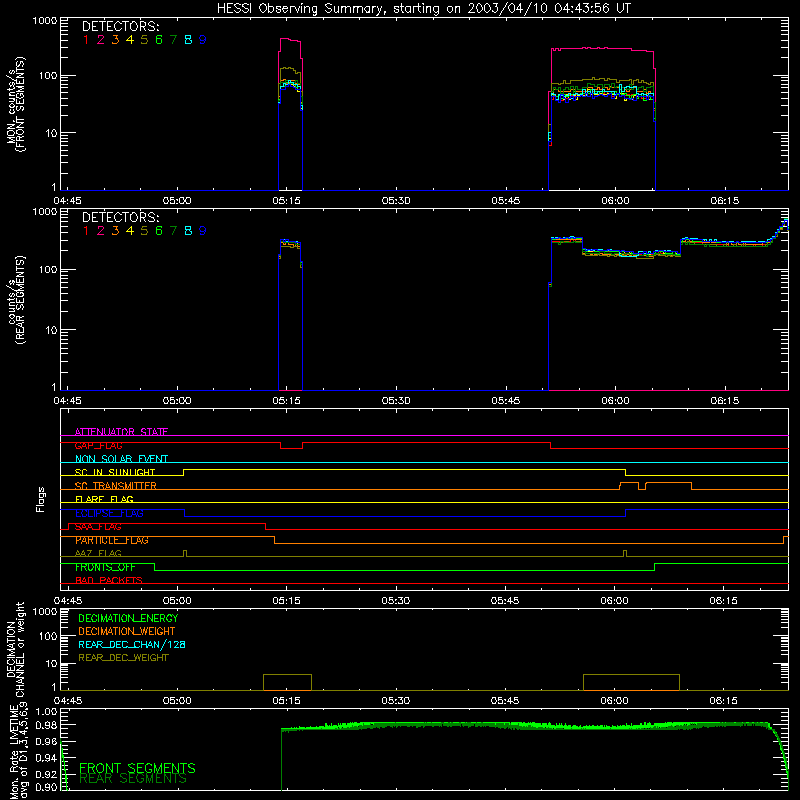Click 06:00 tick label under rear segments plot

click(x=615, y=401)
